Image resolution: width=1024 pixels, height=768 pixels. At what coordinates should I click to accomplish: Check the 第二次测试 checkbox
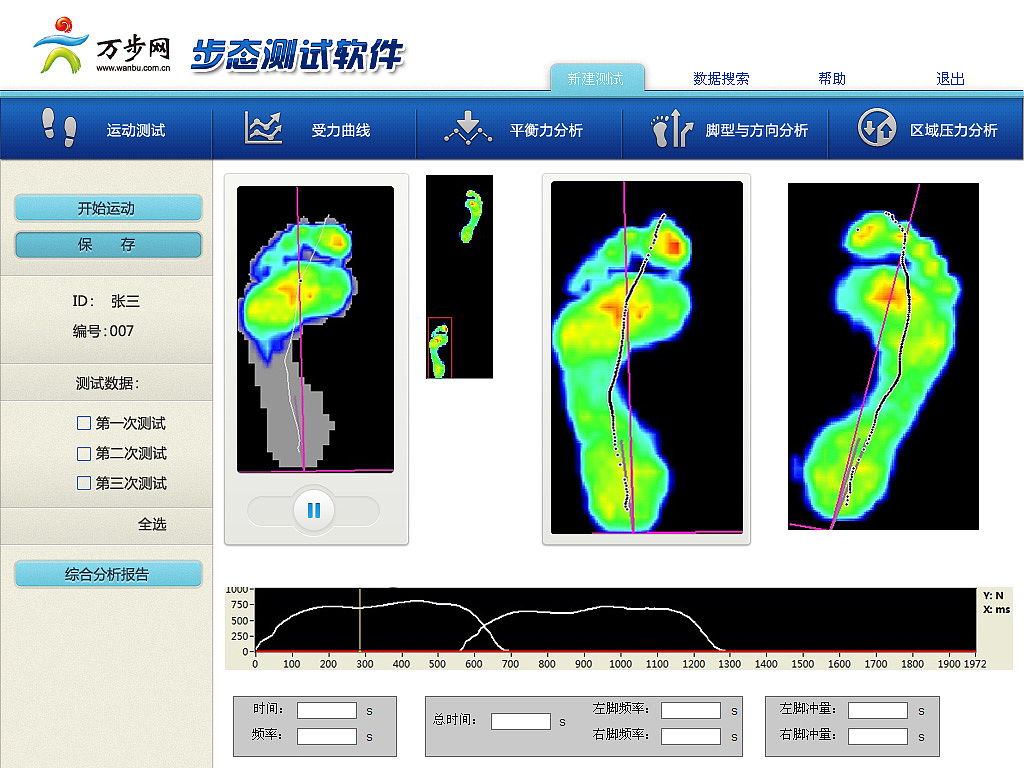pos(84,453)
